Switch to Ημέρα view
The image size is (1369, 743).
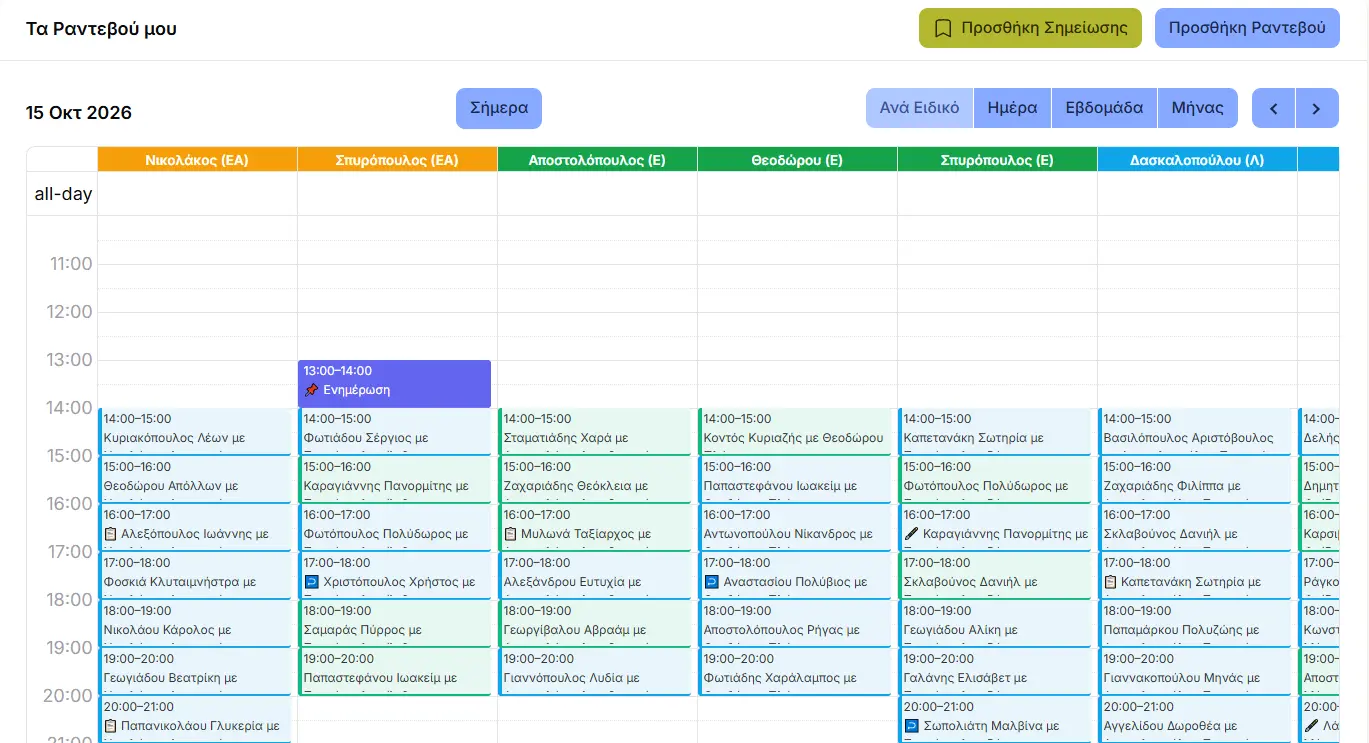(x=1012, y=108)
